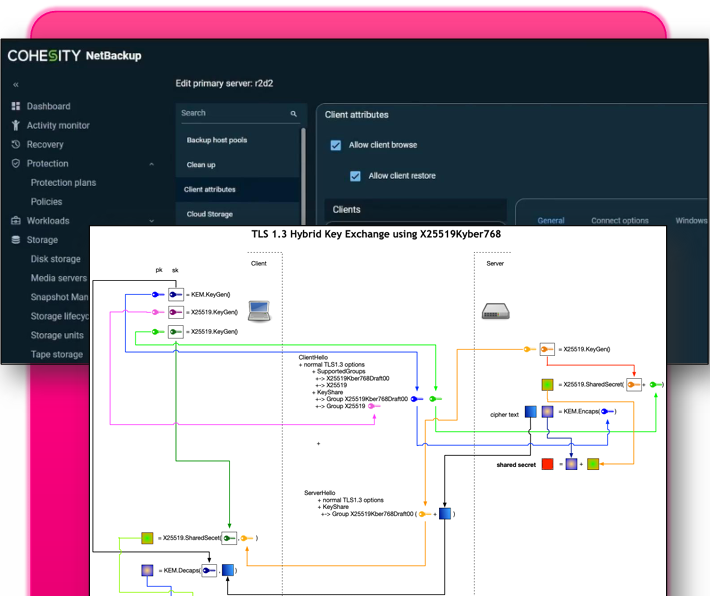This screenshot has height=596, width=710.
Task: Click the Client attributes panel heading
Action: click(x=356, y=115)
